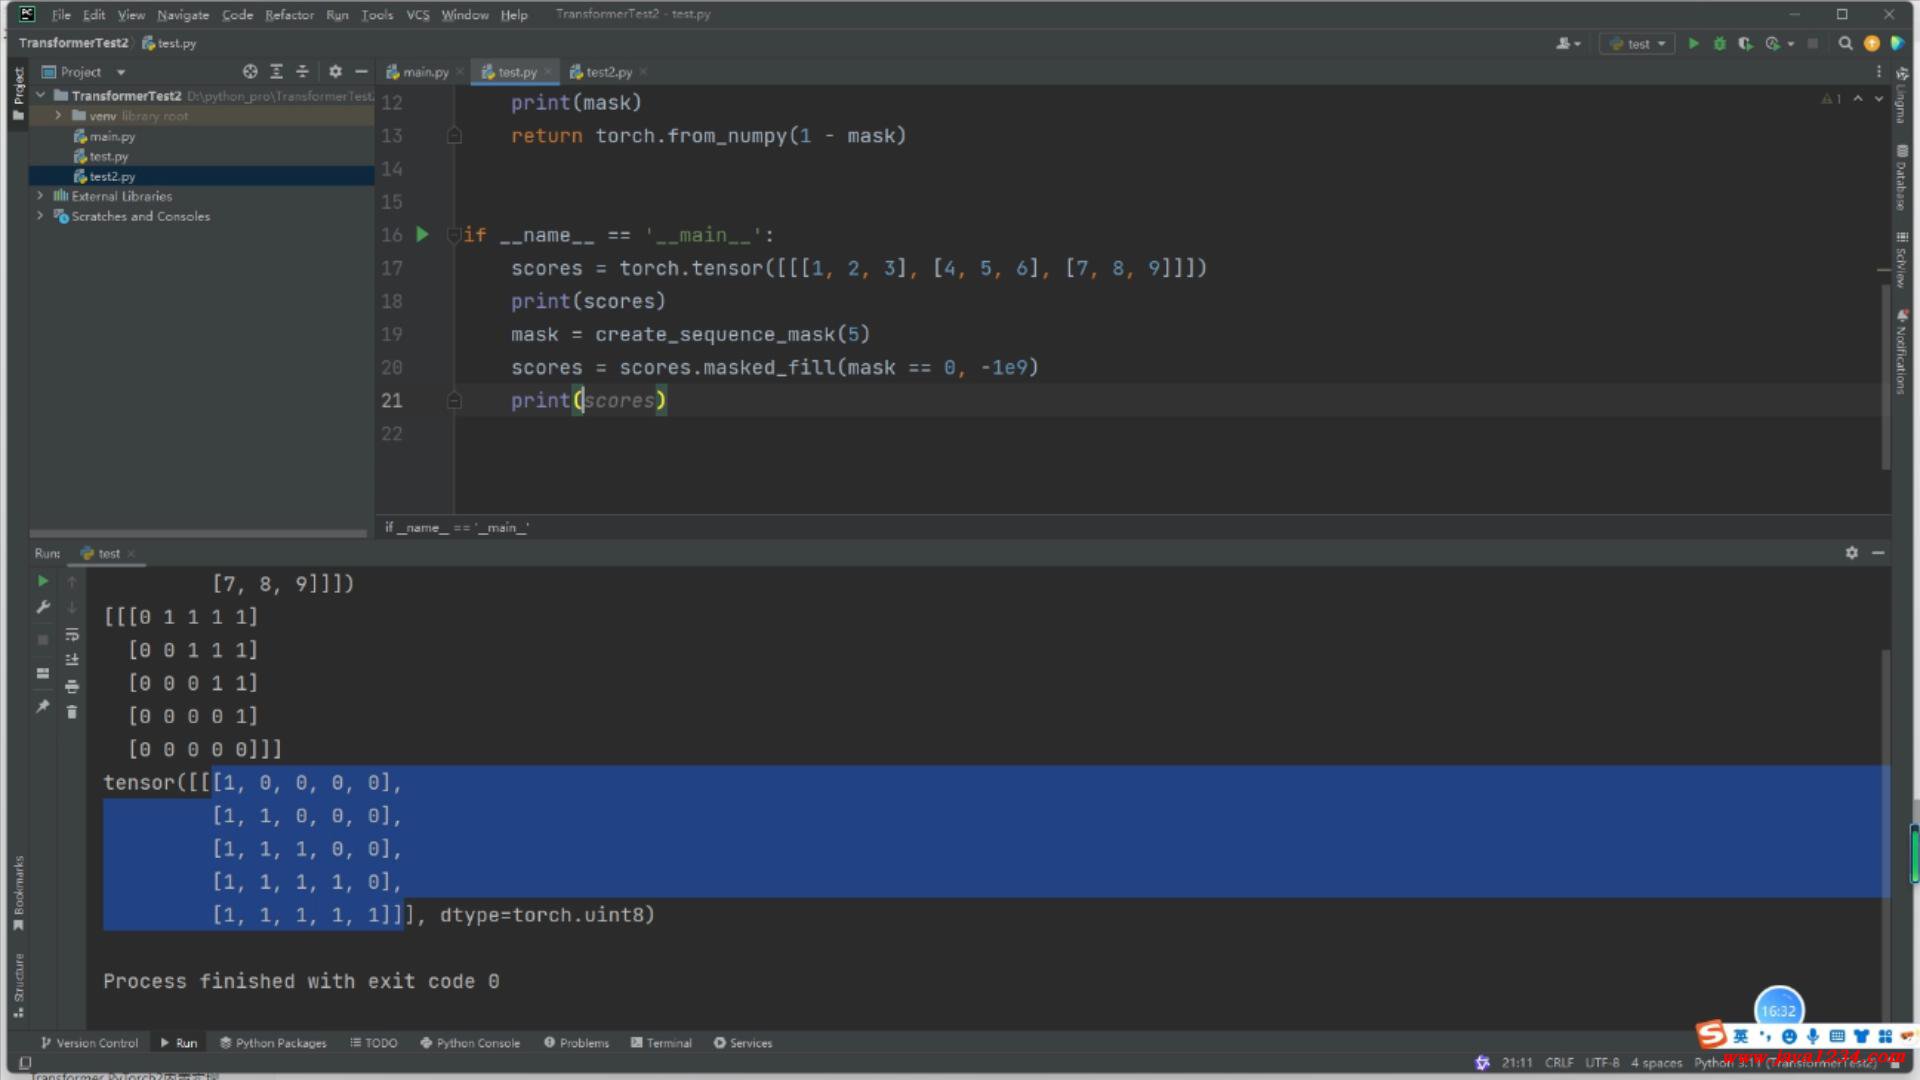
Task: Run with coverage from toolbar
Action: click(1745, 44)
